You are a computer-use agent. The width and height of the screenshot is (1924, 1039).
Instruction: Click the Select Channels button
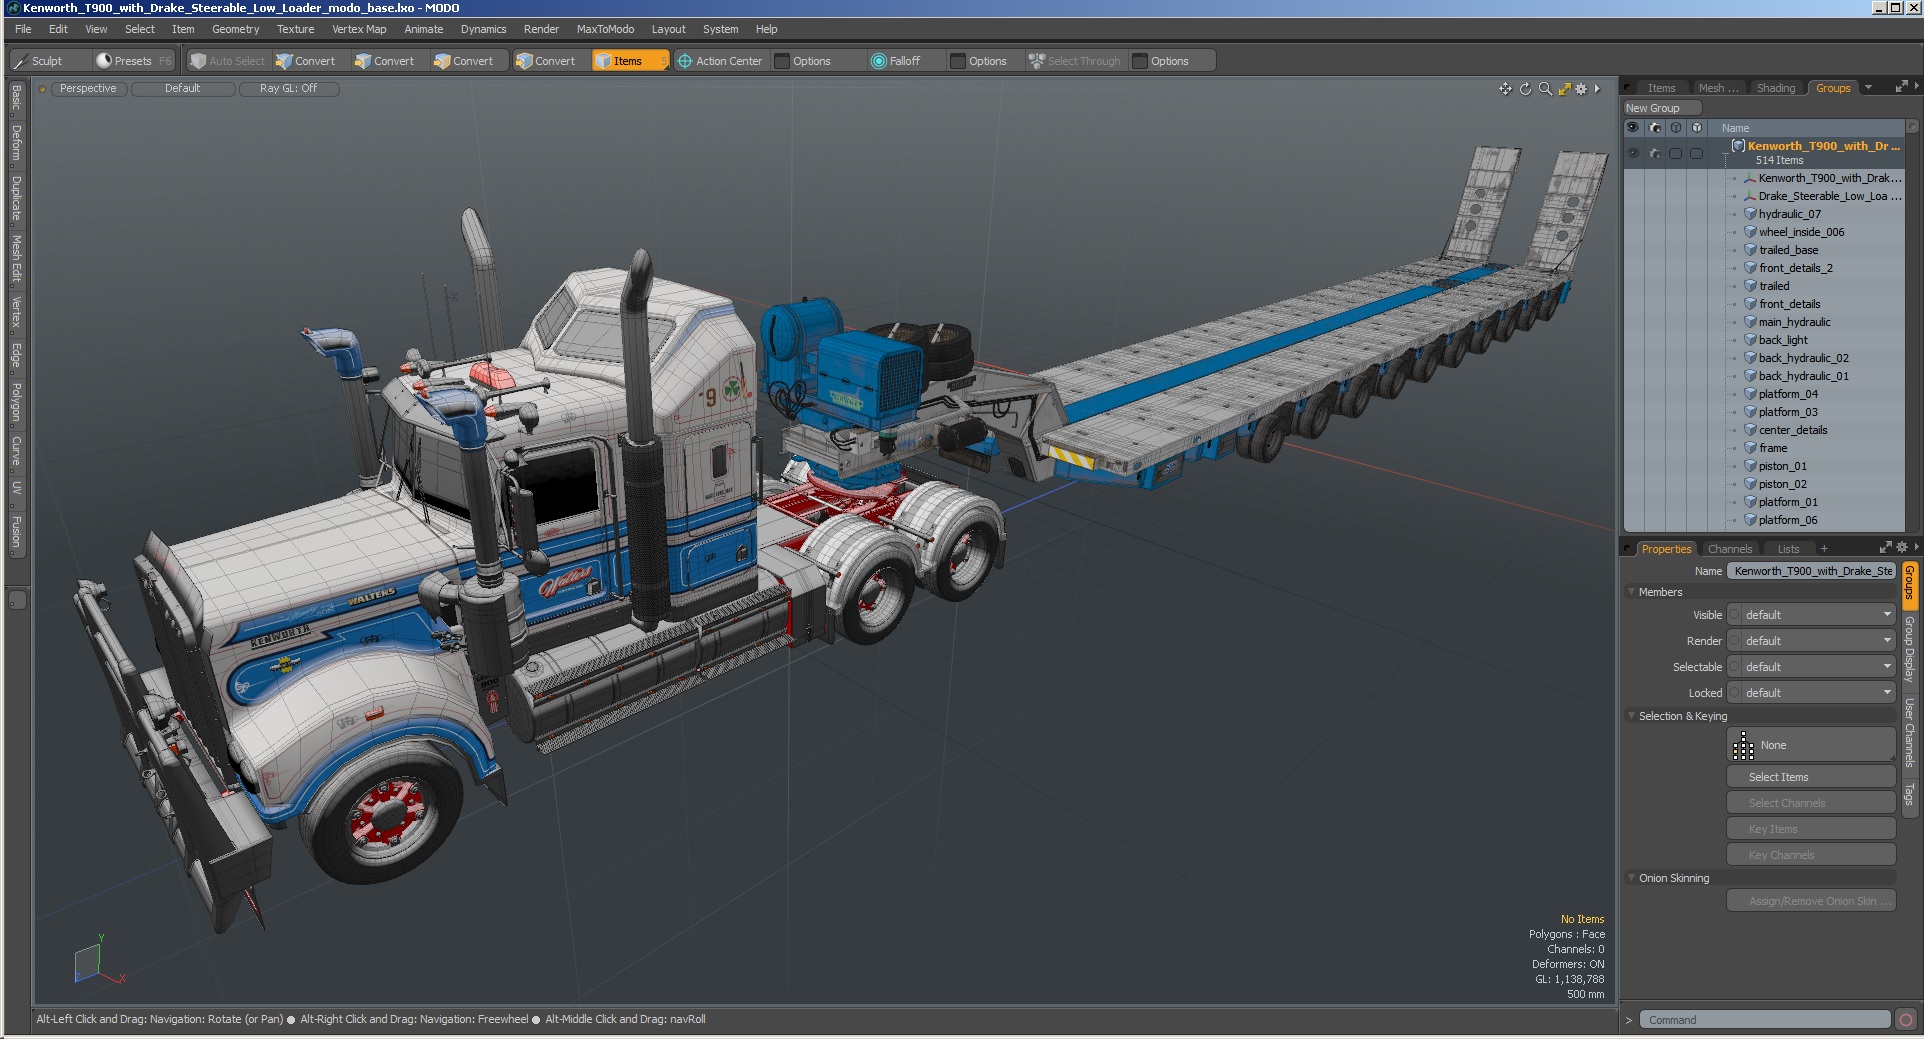tap(1811, 803)
